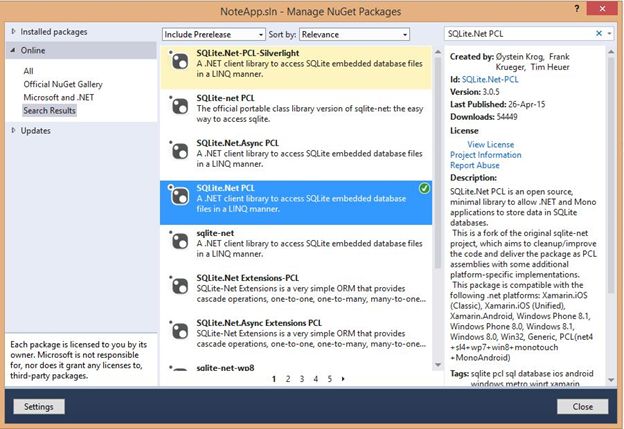Collapse the Online section
624x429 pixels.
point(13,50)
